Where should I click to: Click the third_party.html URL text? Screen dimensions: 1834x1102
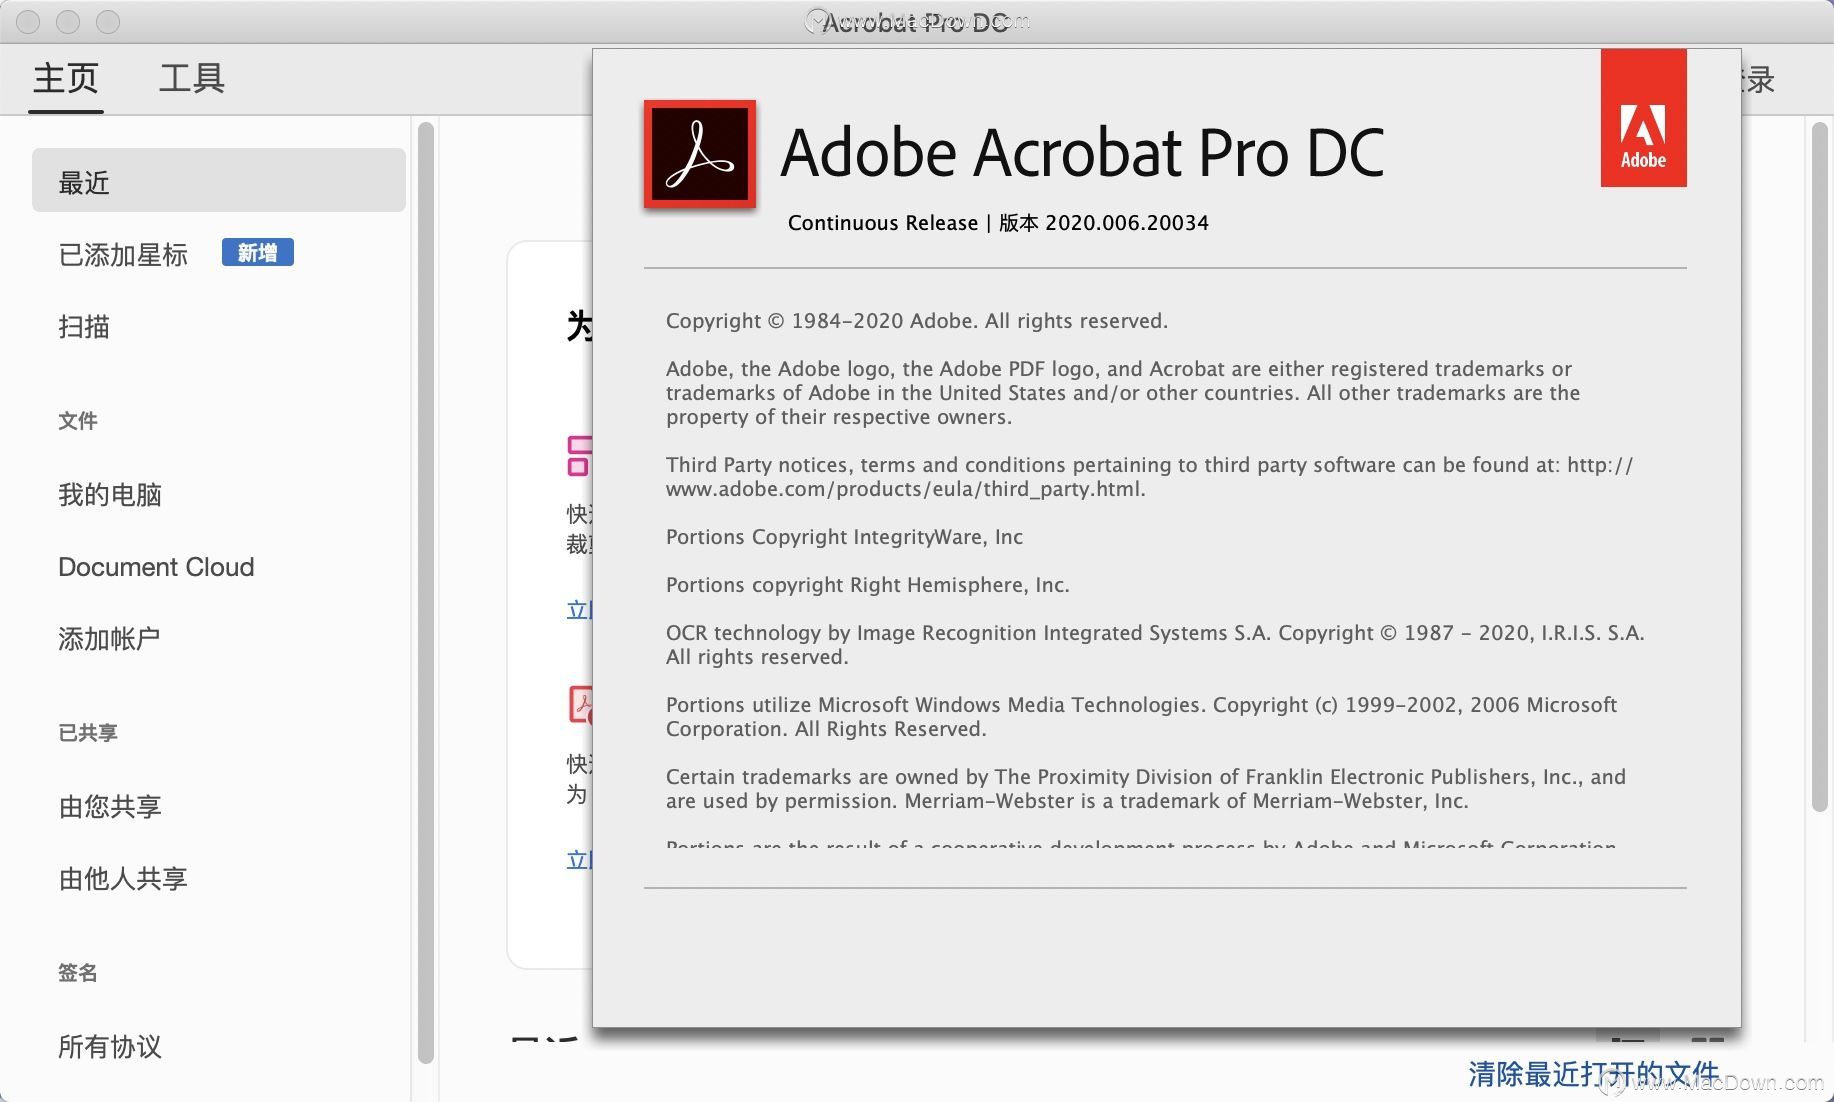[x=906, y=489]
